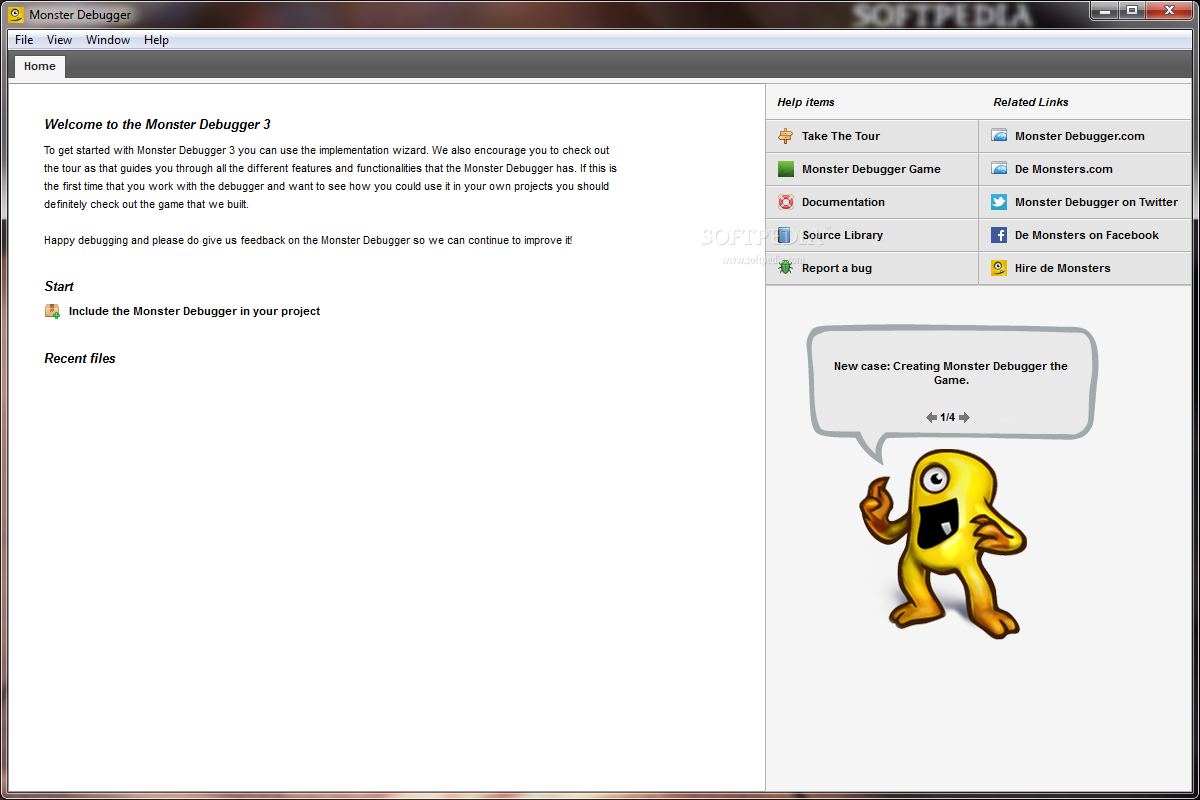Screen dimensions: 1200x800
Task: Click Hire de Monsters link
Action: 1085,268
